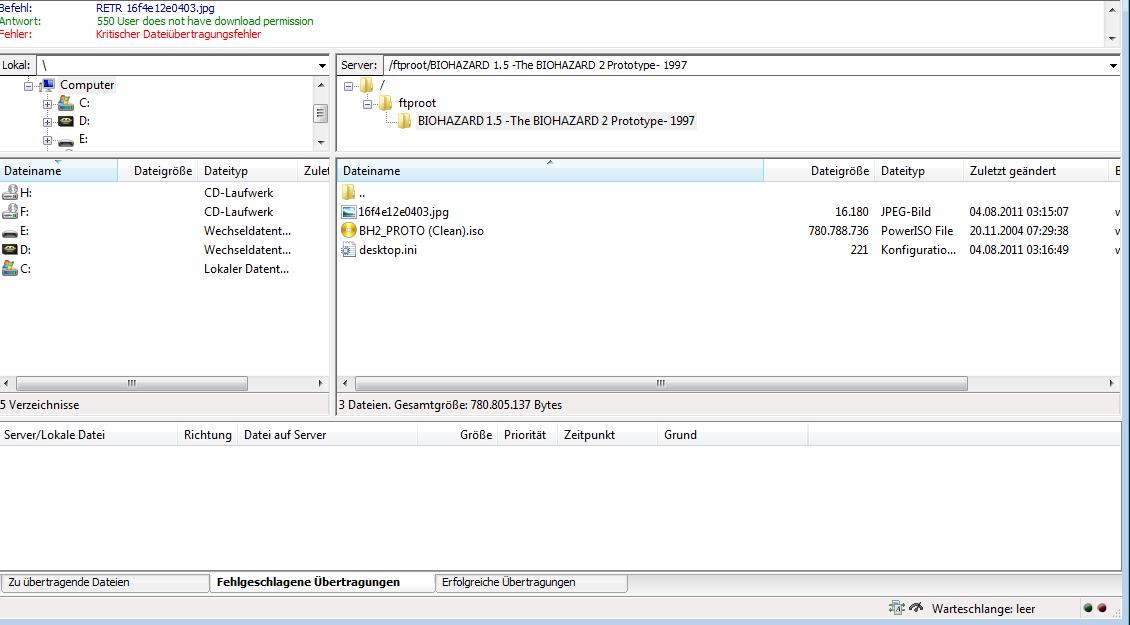Click the transfer type icon in status bar
Viewport: 1130px width, 625px height.
[x=896, y=608]
